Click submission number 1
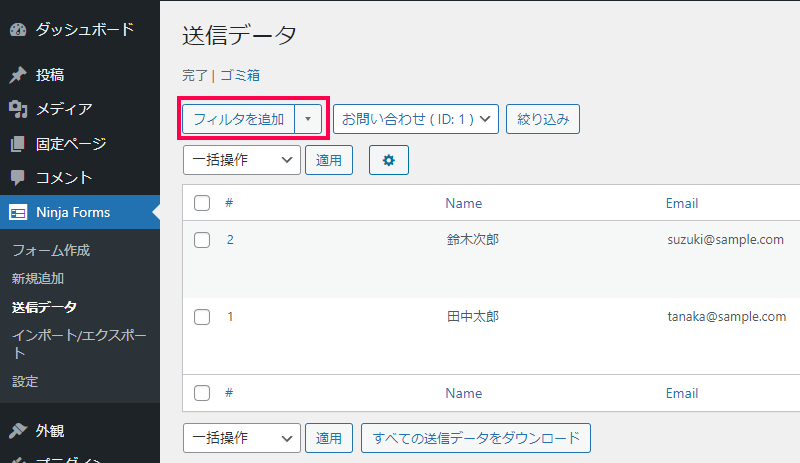The image size is (800, 463). pyautogui.click(x=231, y=317)
